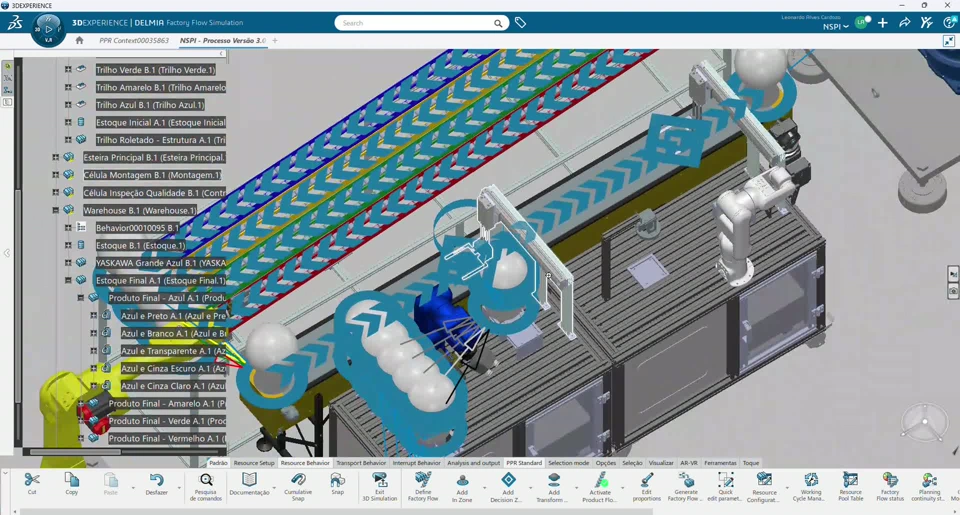Click the tag icon beside search
The height and width of the screenshot is (515, 960).
pyautogui.click(x=520, y=23)
